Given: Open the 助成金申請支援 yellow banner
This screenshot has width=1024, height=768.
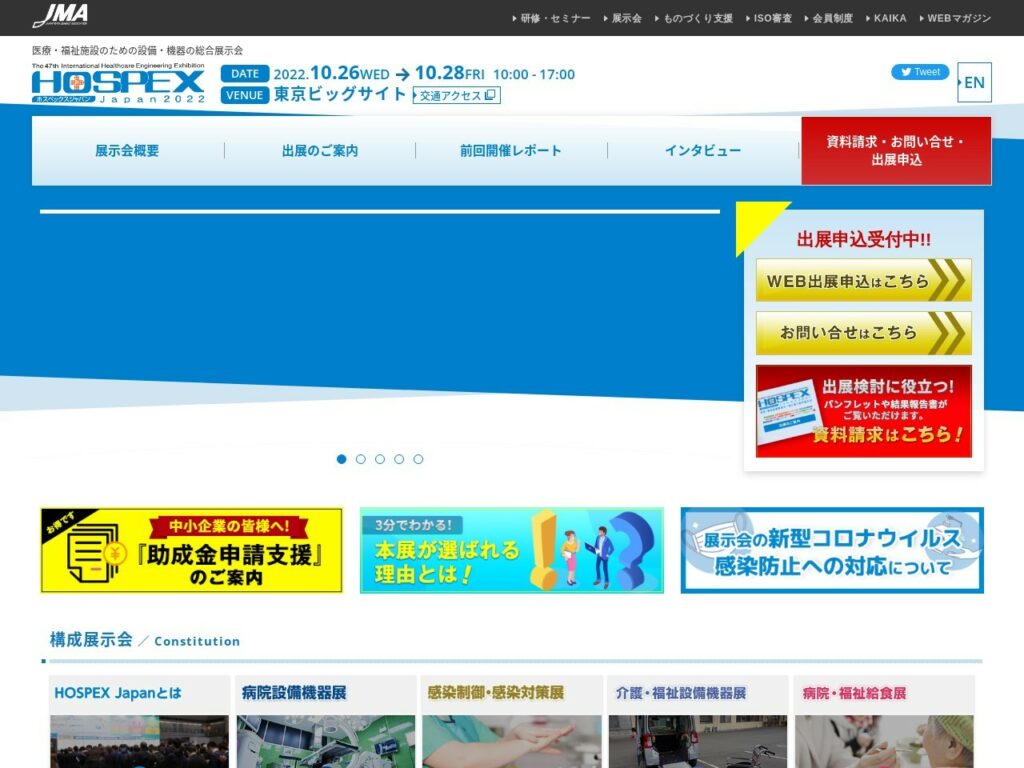Looking at the screenshot, I should (x=191, y=551).
